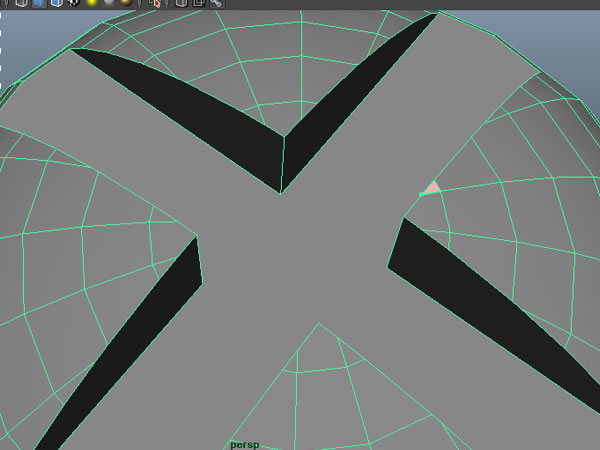
Task: Click the persp camera label
Action: click(x=245, y=445)
